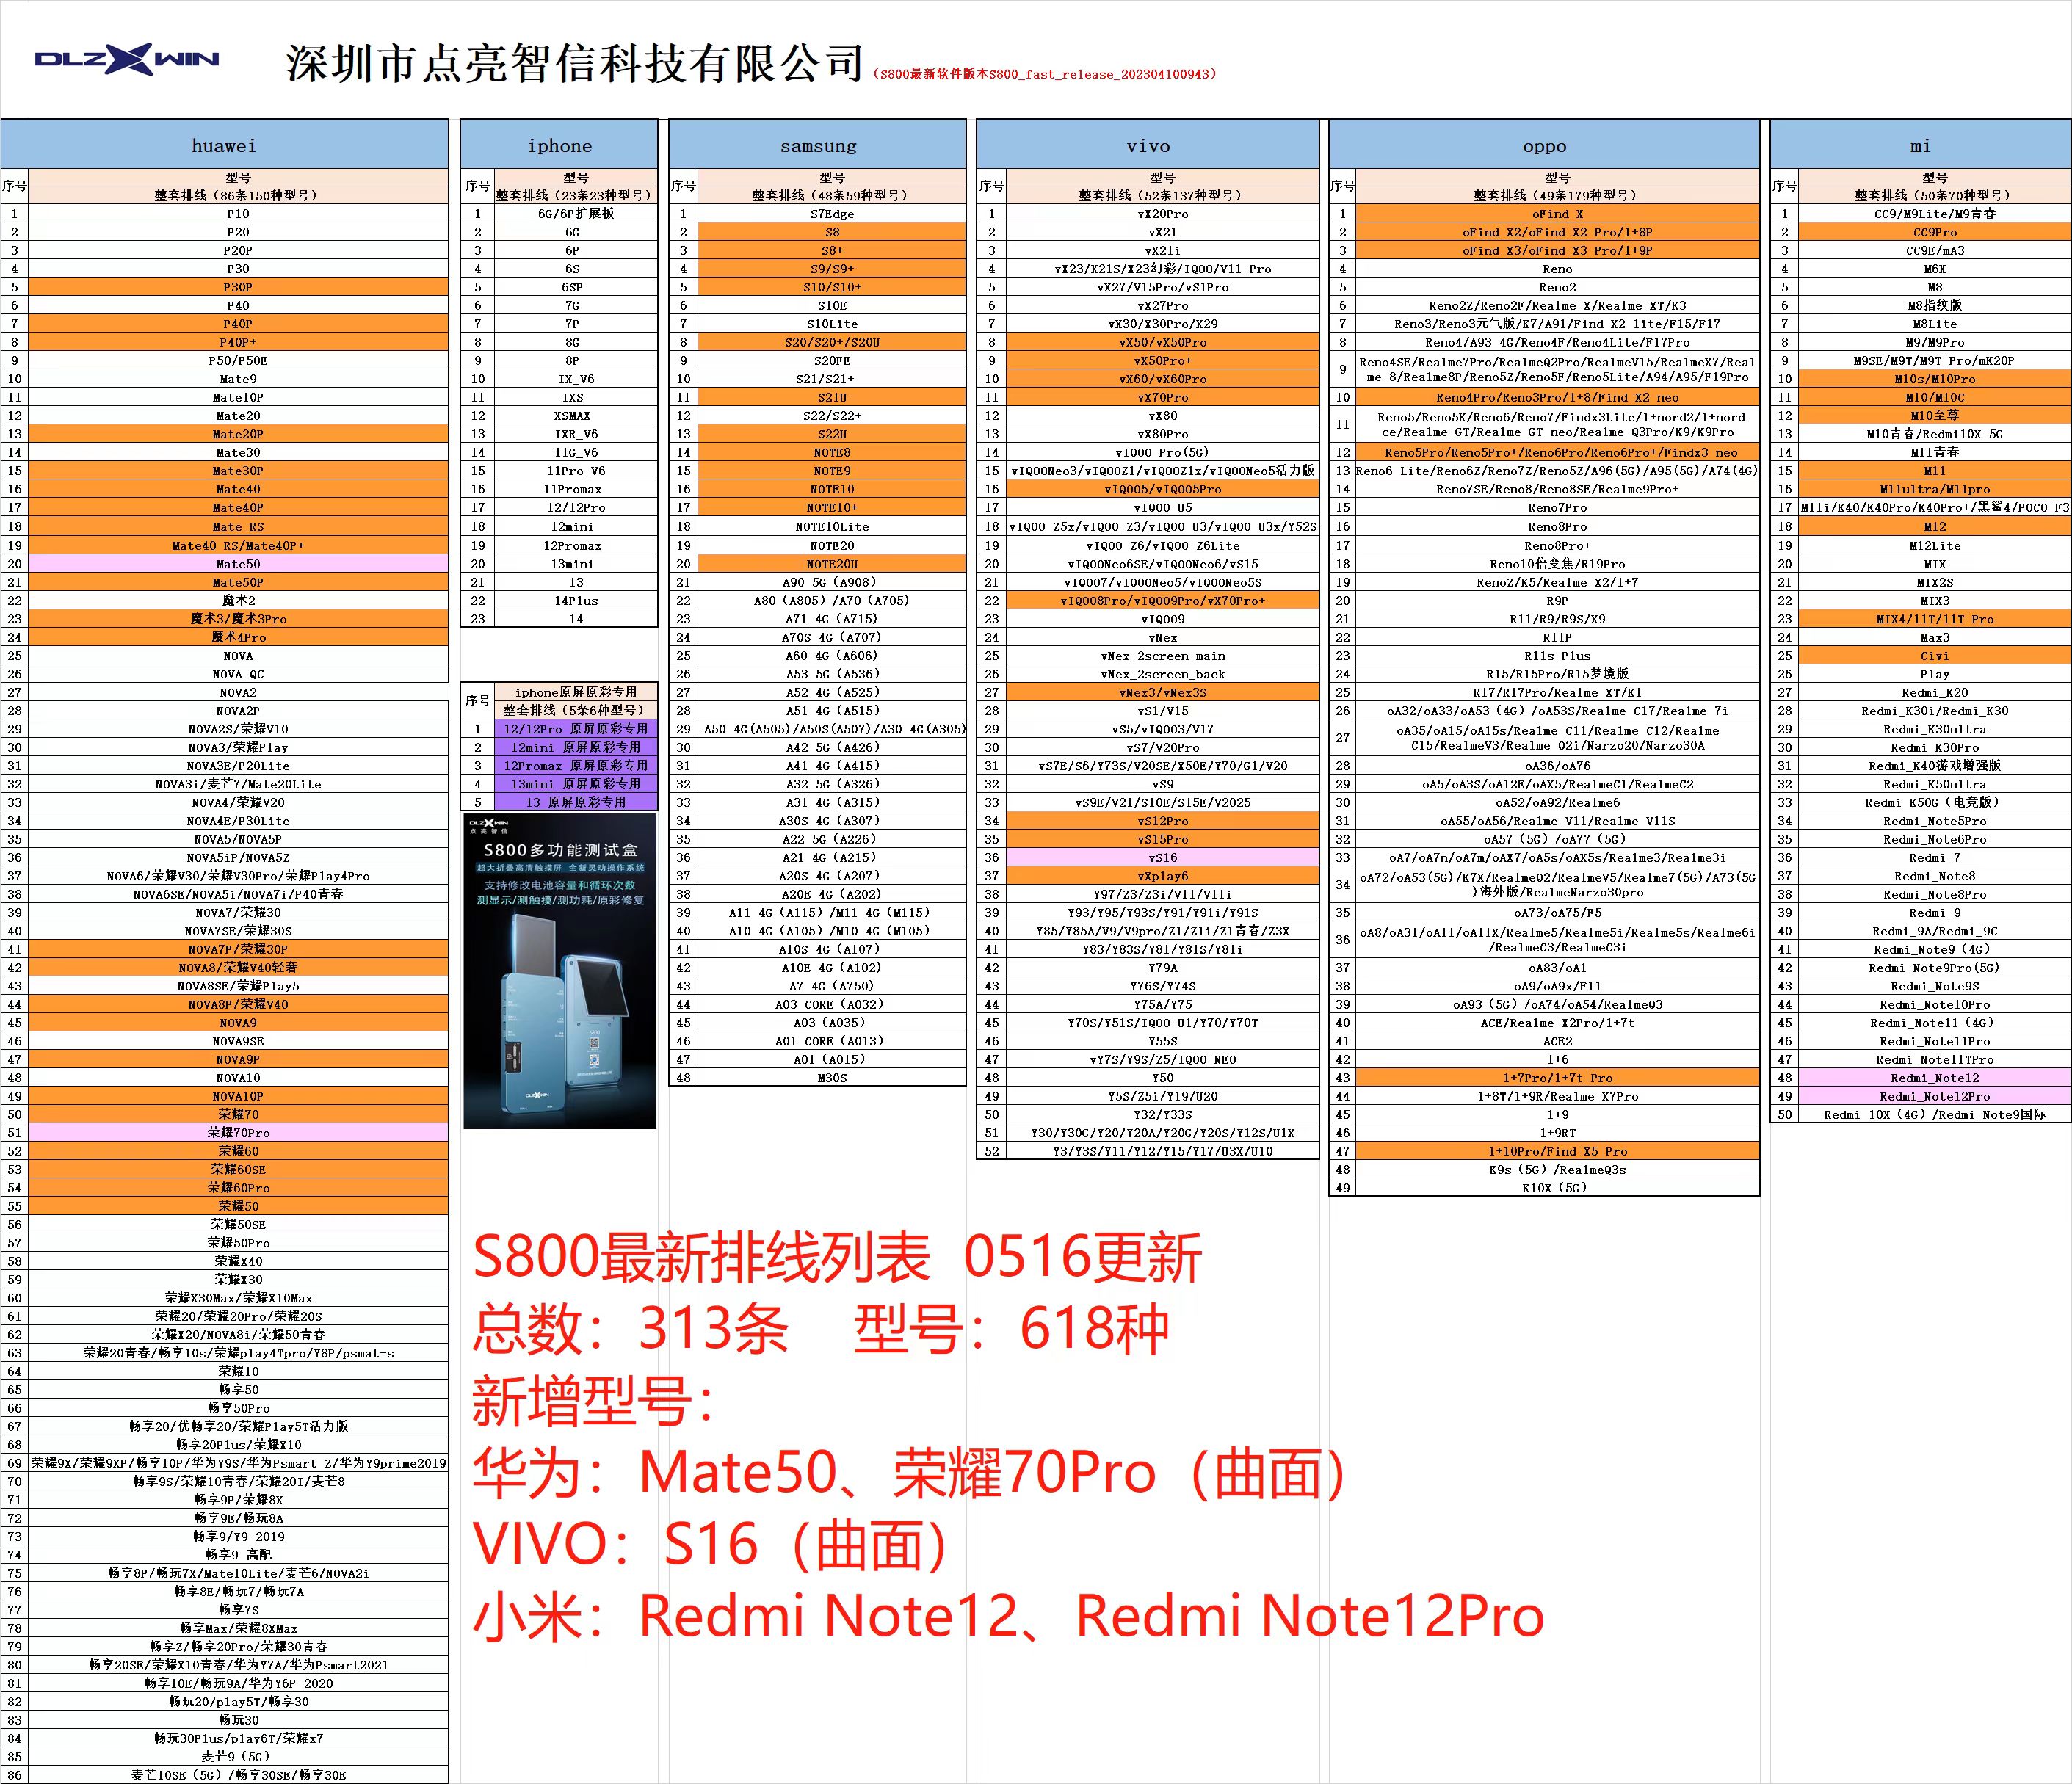The height and width of the screenshot is (1784, 2072).
Task: Select the R11s Plus cell
Action: (x=1557, y=656)
